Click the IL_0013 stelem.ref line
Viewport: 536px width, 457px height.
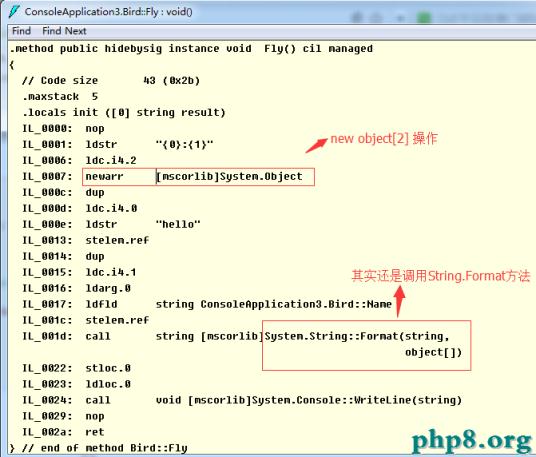(x=85, y=240)
